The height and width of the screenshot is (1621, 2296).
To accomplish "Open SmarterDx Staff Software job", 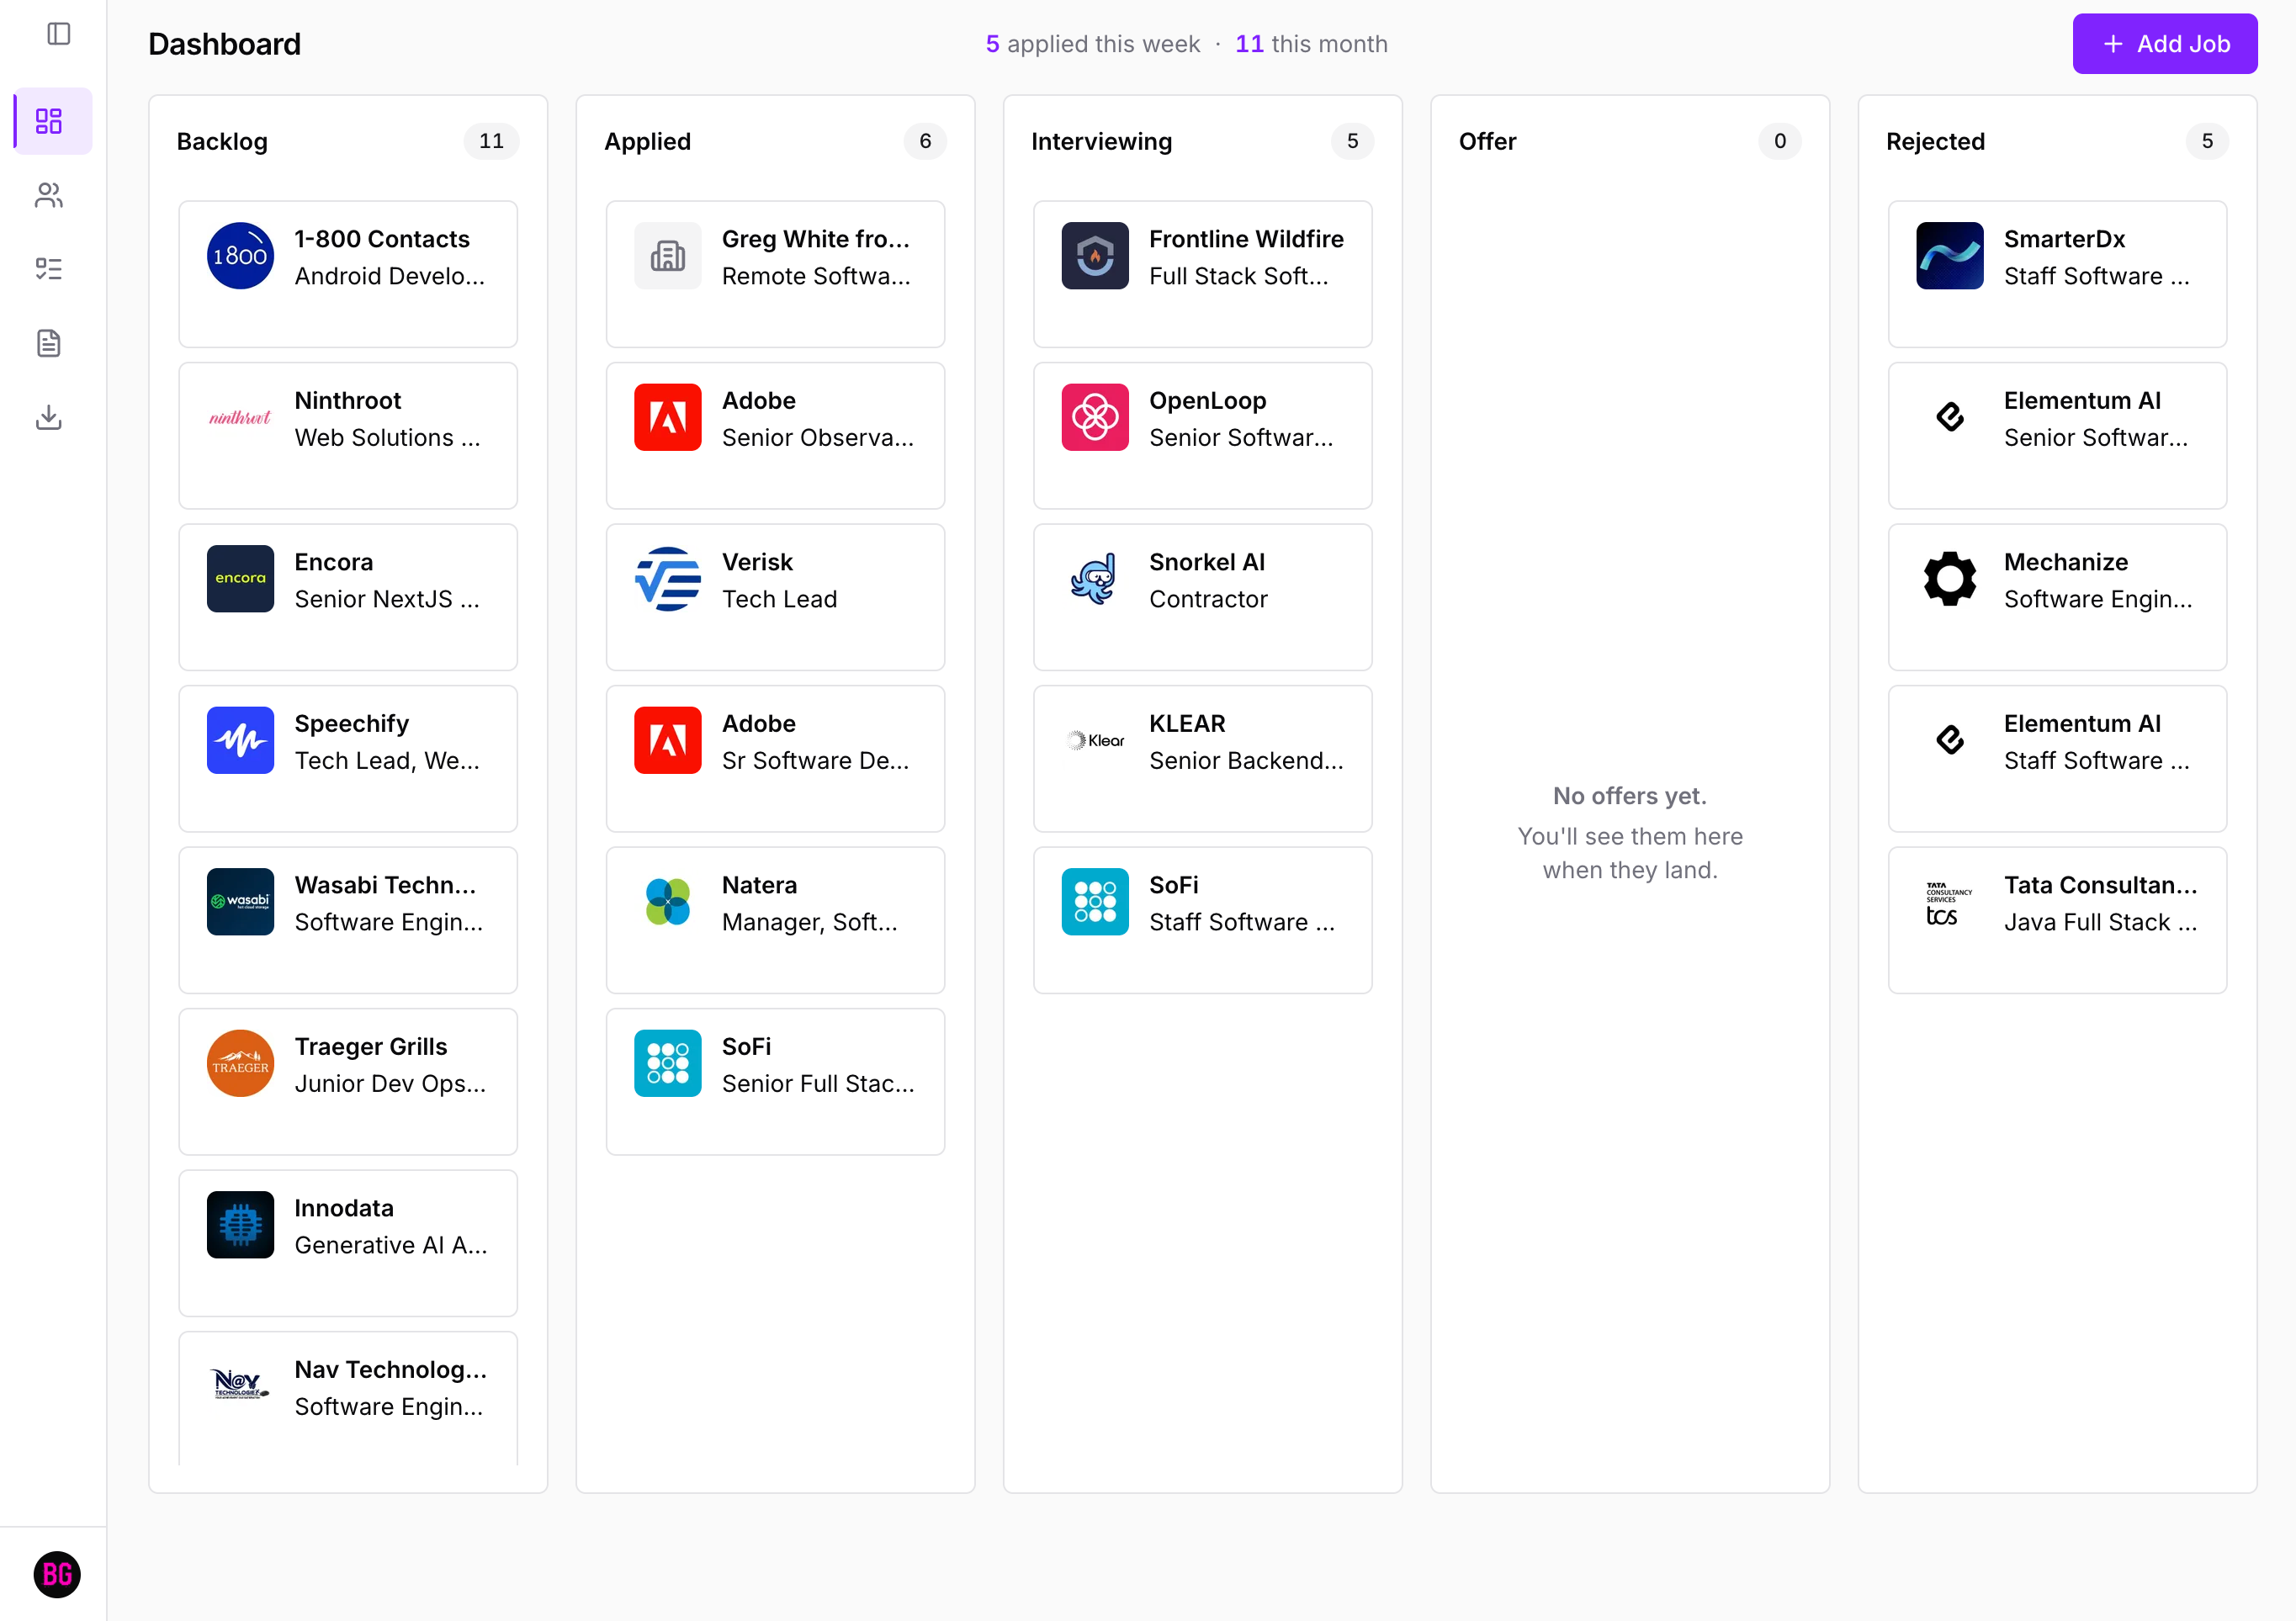I will pyautogui.click(x=2058, y=274).
